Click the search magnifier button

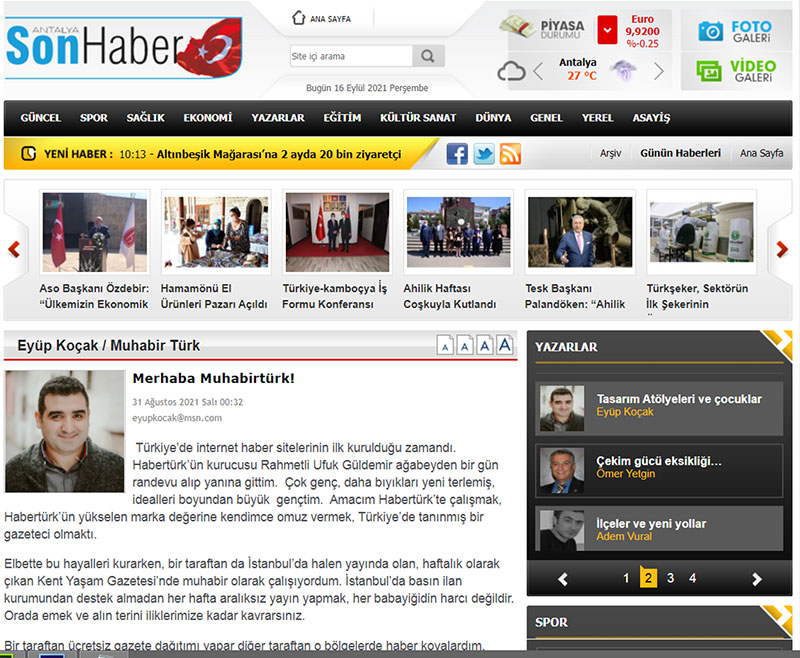428,56
